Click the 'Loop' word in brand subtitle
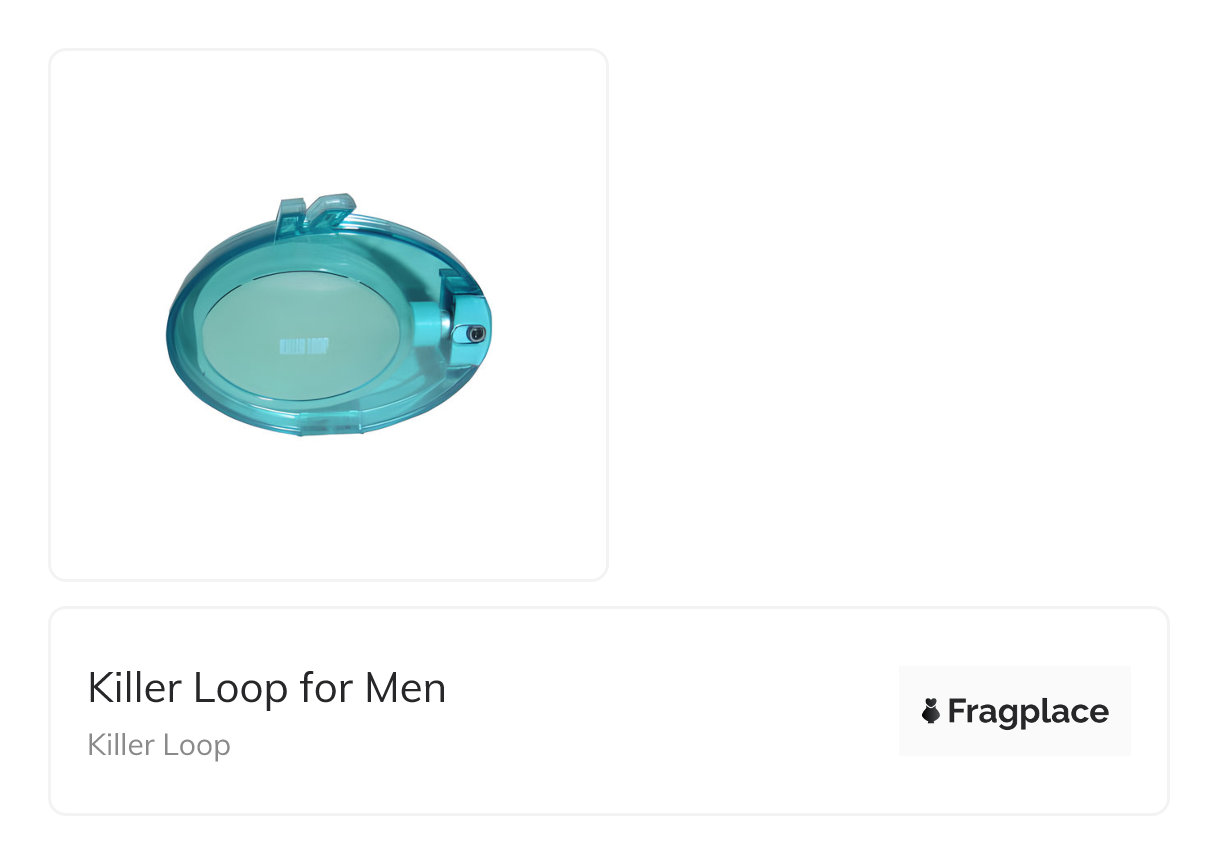This screenshot has height=864, width=1218. 197,745
